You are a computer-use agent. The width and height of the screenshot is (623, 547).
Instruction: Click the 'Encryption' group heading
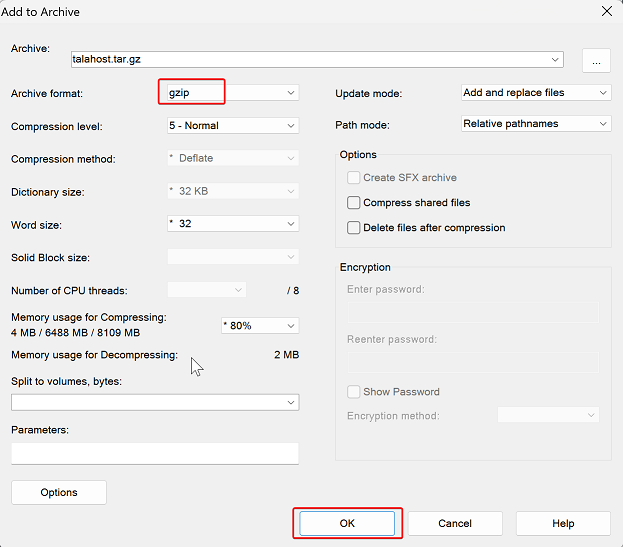click(365, 267)
